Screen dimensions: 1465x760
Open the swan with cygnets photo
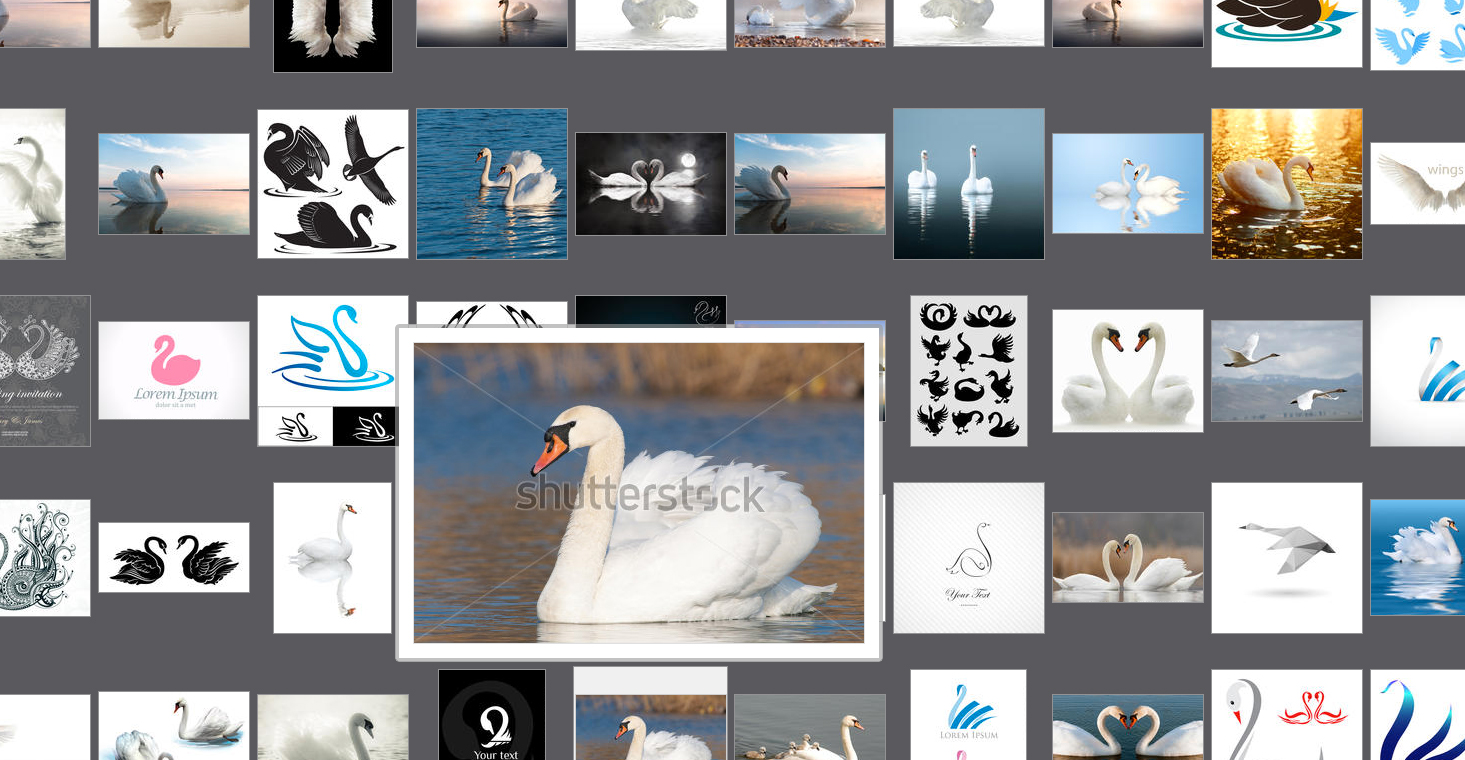click(810, 728)
